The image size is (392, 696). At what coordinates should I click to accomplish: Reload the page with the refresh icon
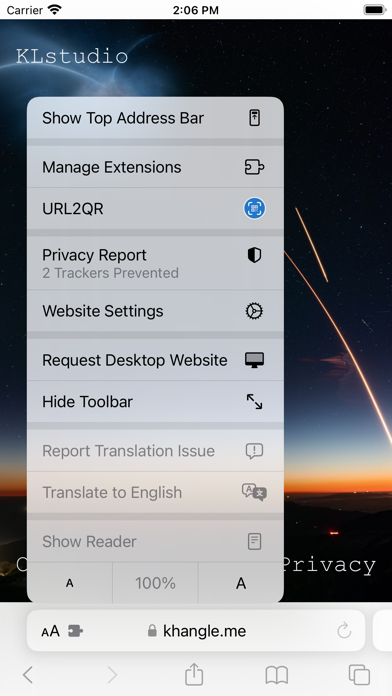pos(344,631)
